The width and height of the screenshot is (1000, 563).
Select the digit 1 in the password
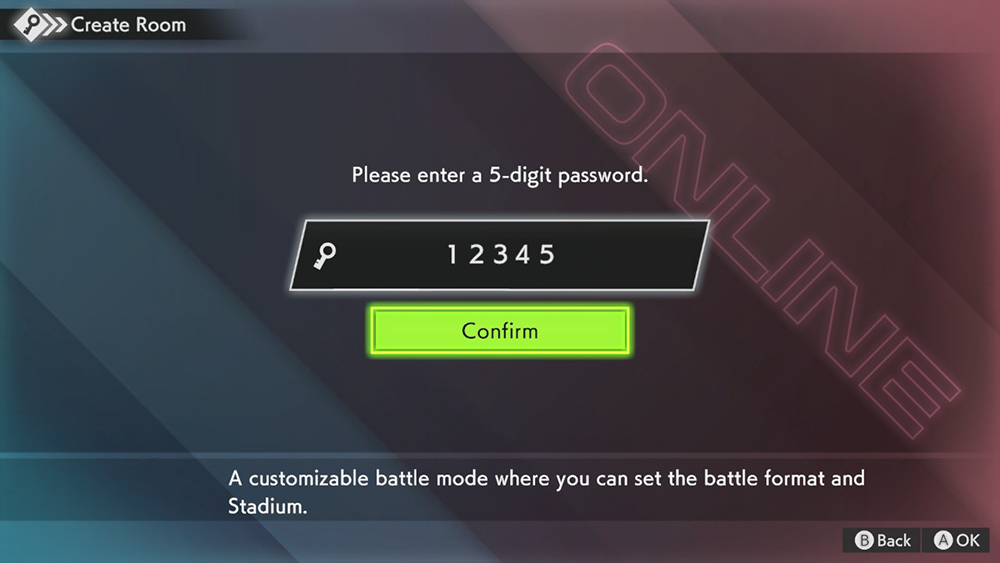[x=452, y=254]
